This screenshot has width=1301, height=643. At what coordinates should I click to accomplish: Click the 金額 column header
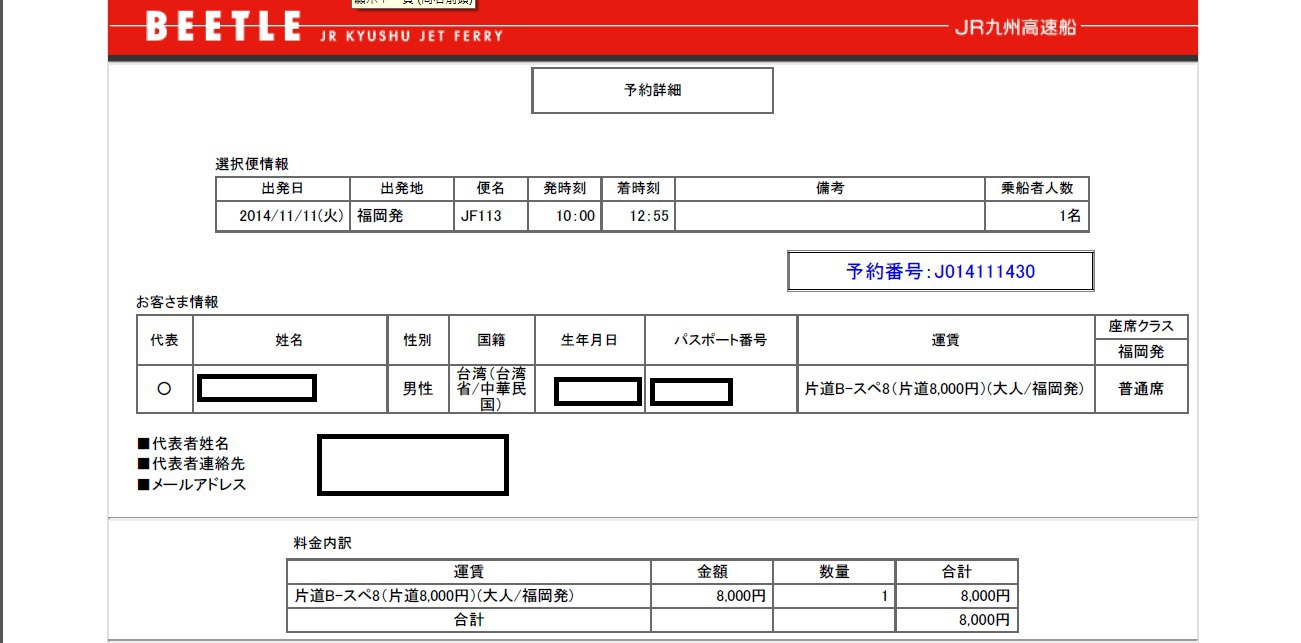(712, 572)
